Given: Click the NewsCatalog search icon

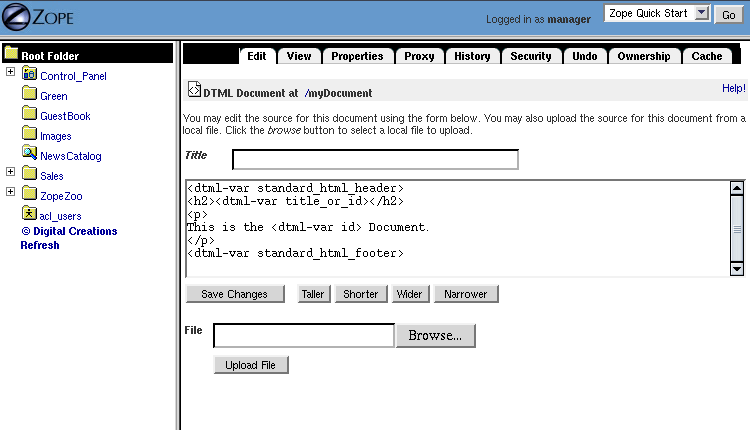Looking at the screenshot, I should pyautogui.click(x=29, y=155).
